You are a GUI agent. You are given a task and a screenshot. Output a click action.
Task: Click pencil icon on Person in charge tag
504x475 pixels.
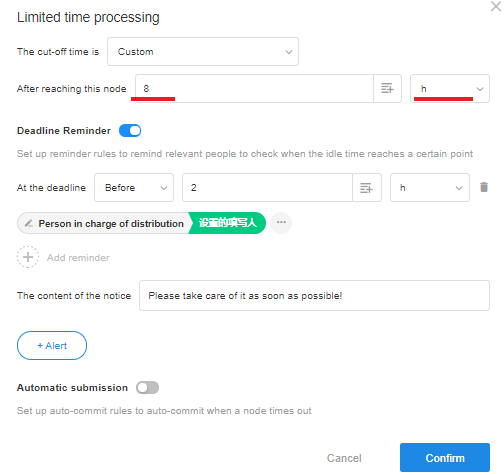coord(29,223)
